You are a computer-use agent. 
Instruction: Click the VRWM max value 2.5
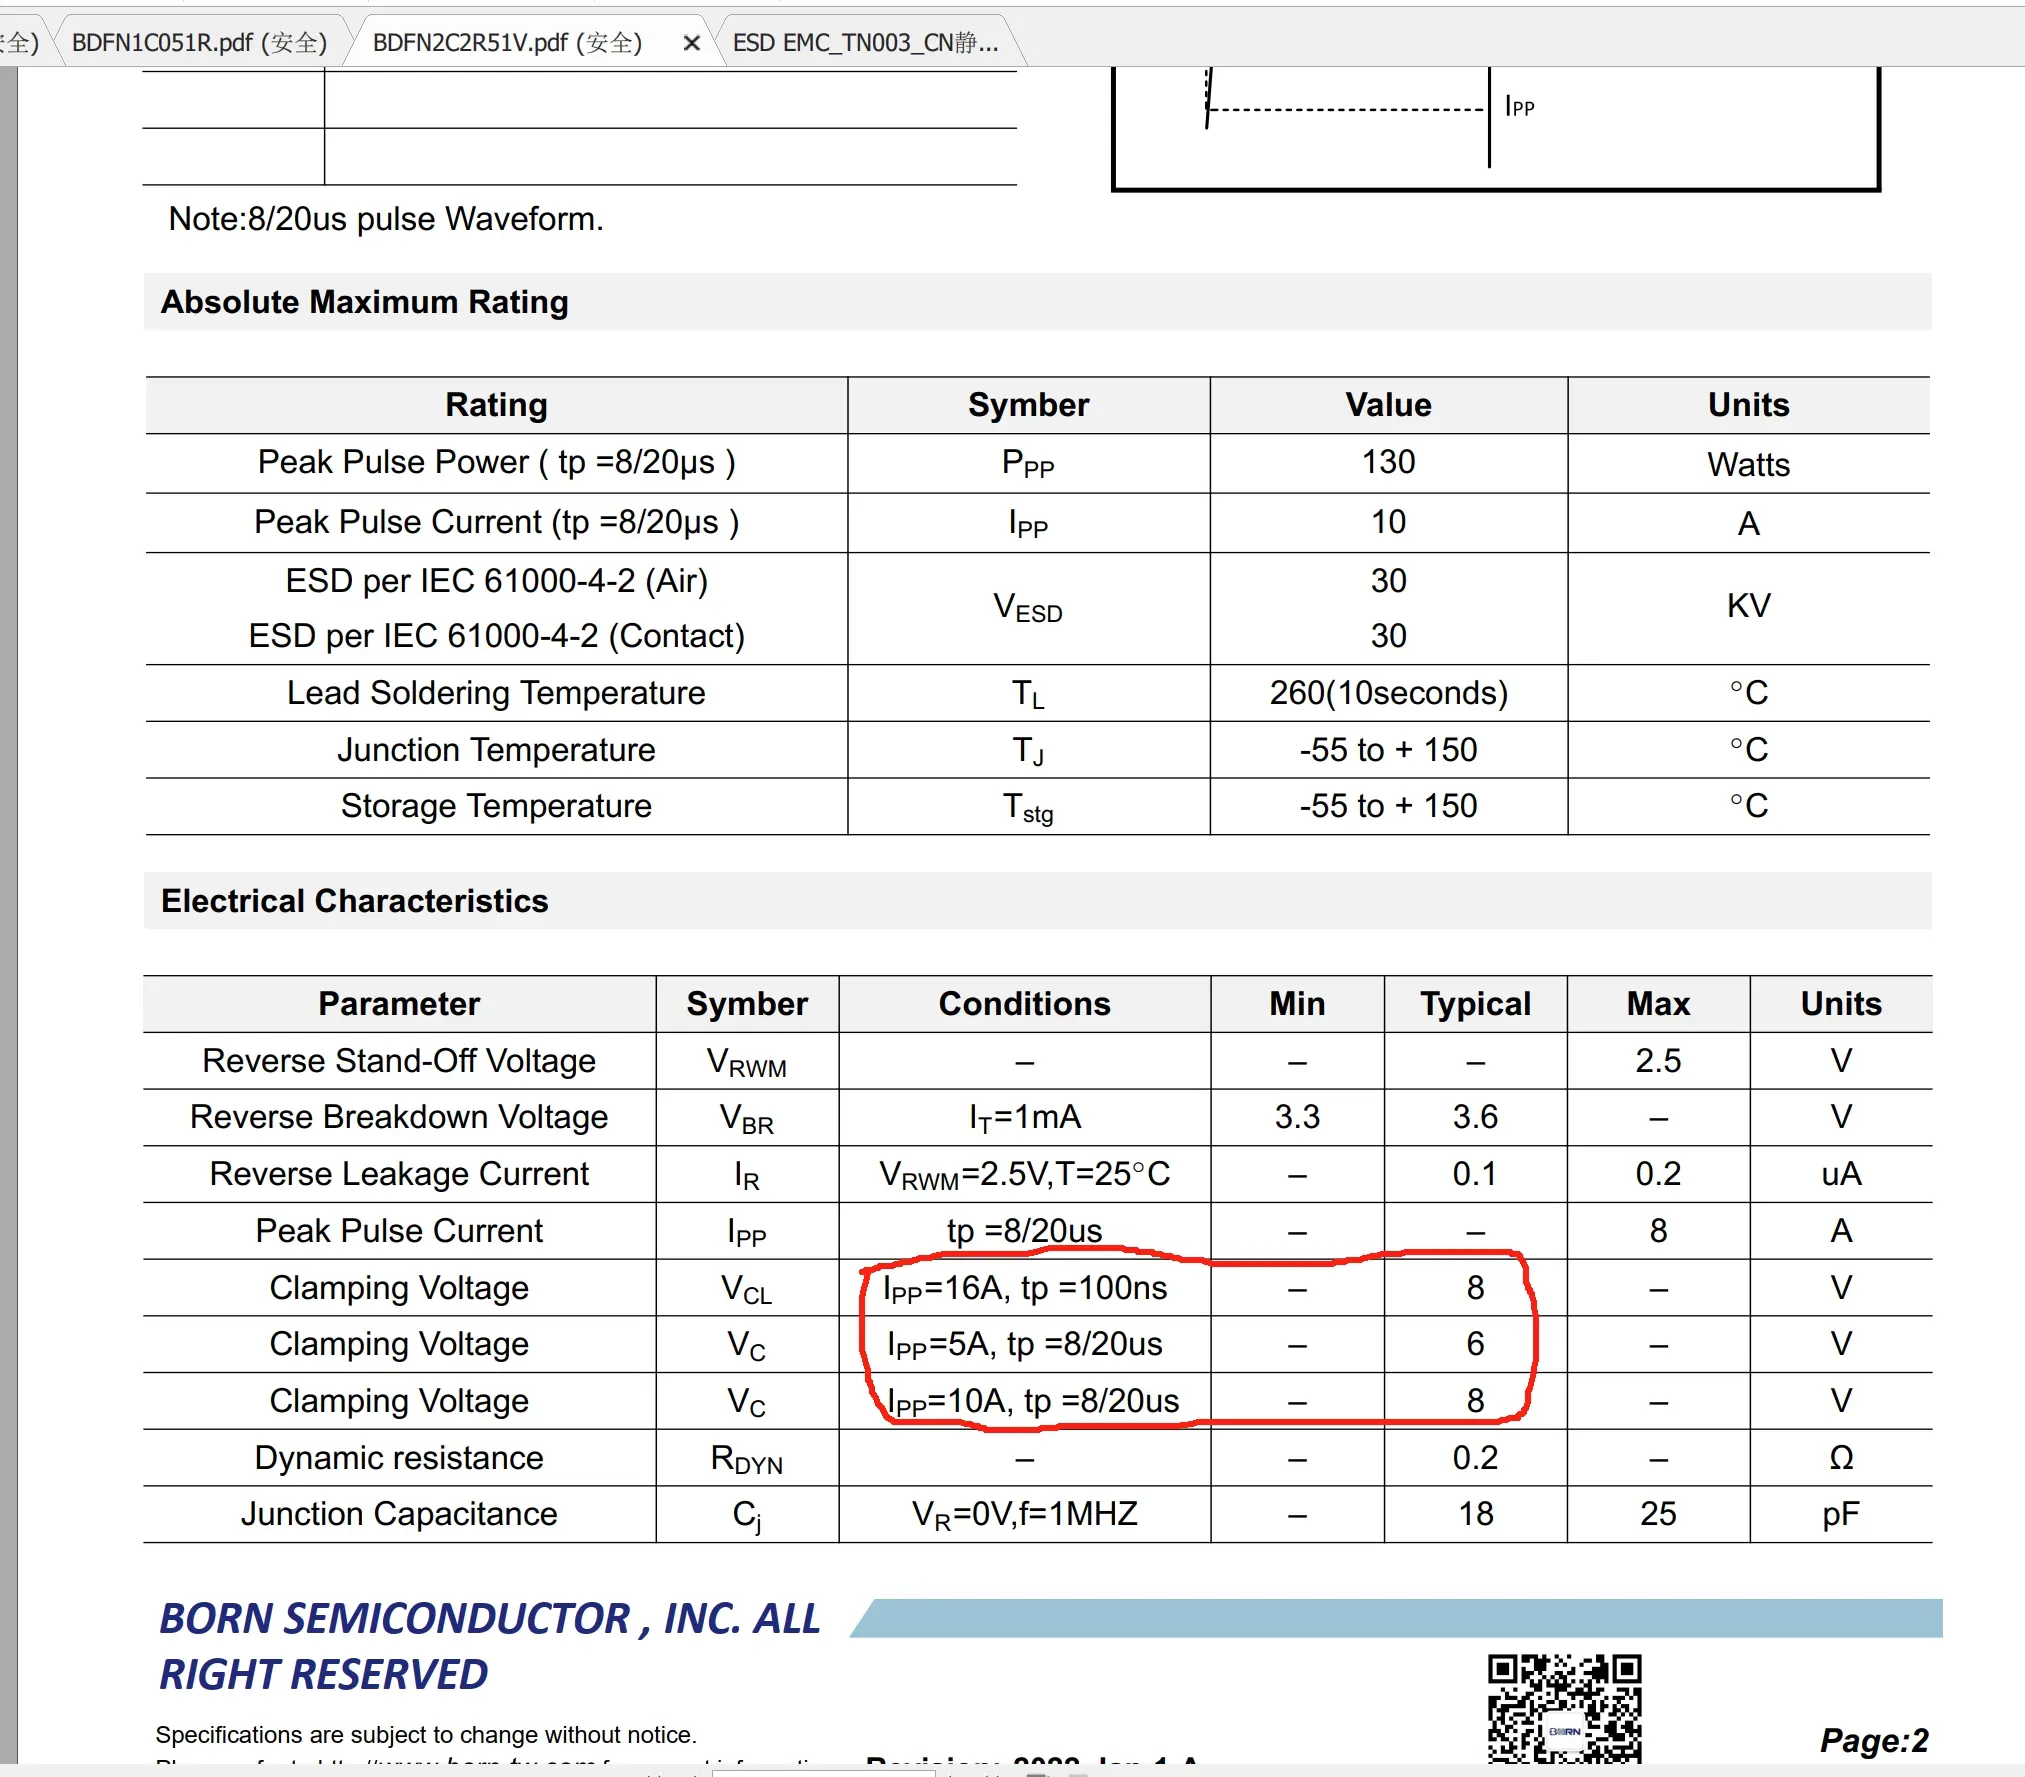[1658, 1061]
